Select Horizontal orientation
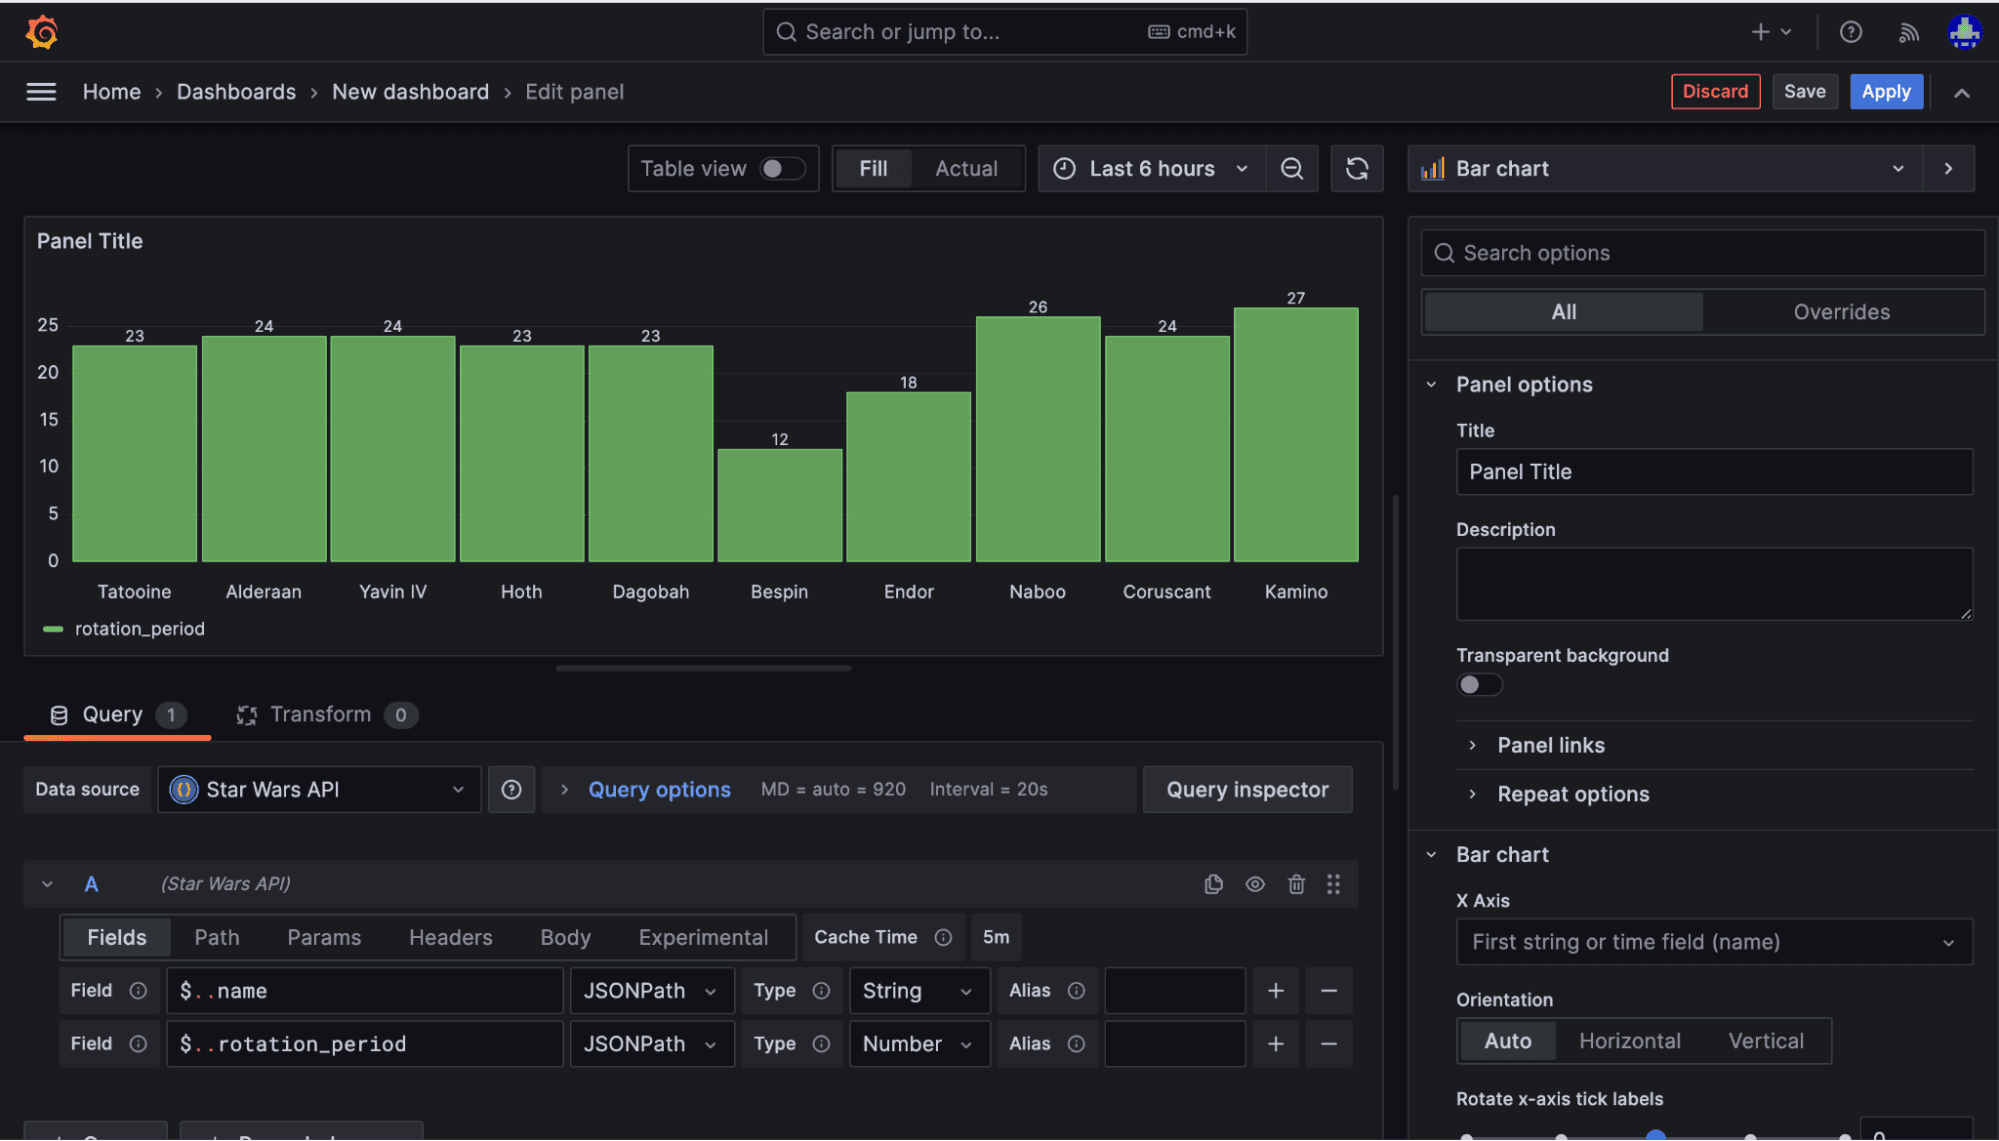1999x1141 pixels. click(1630, 1040)
